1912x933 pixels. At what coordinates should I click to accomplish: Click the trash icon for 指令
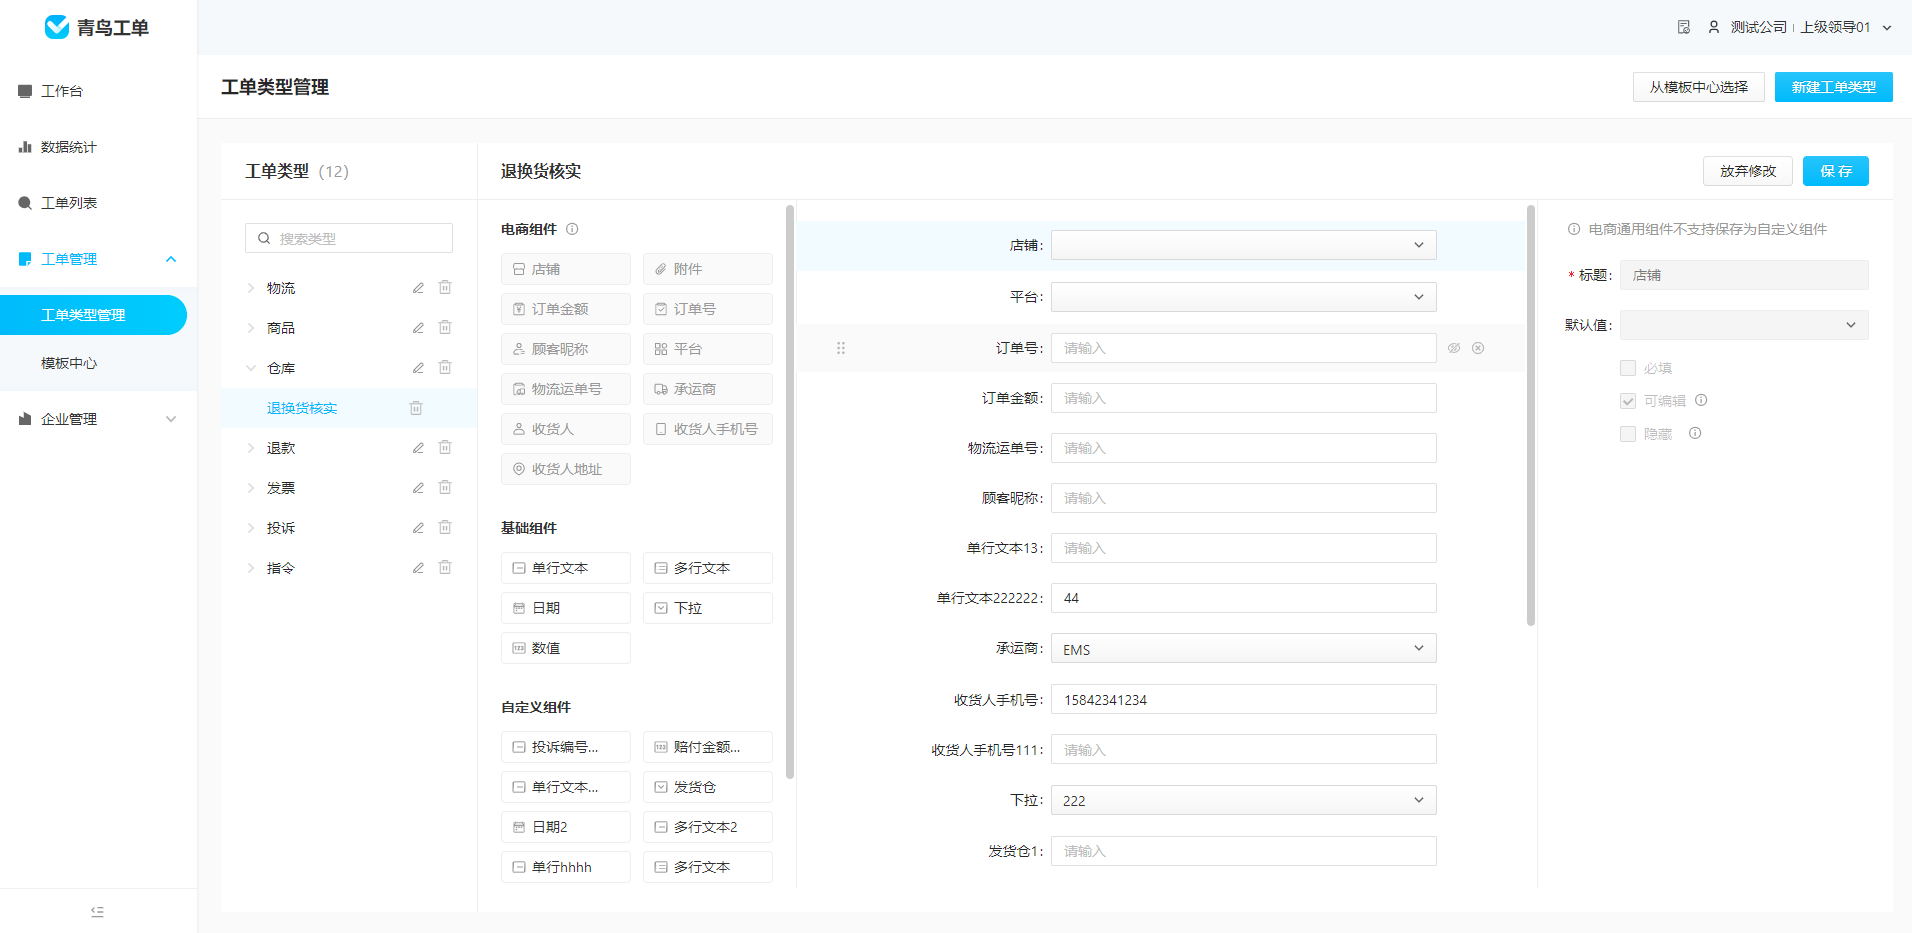coord(445,567)
